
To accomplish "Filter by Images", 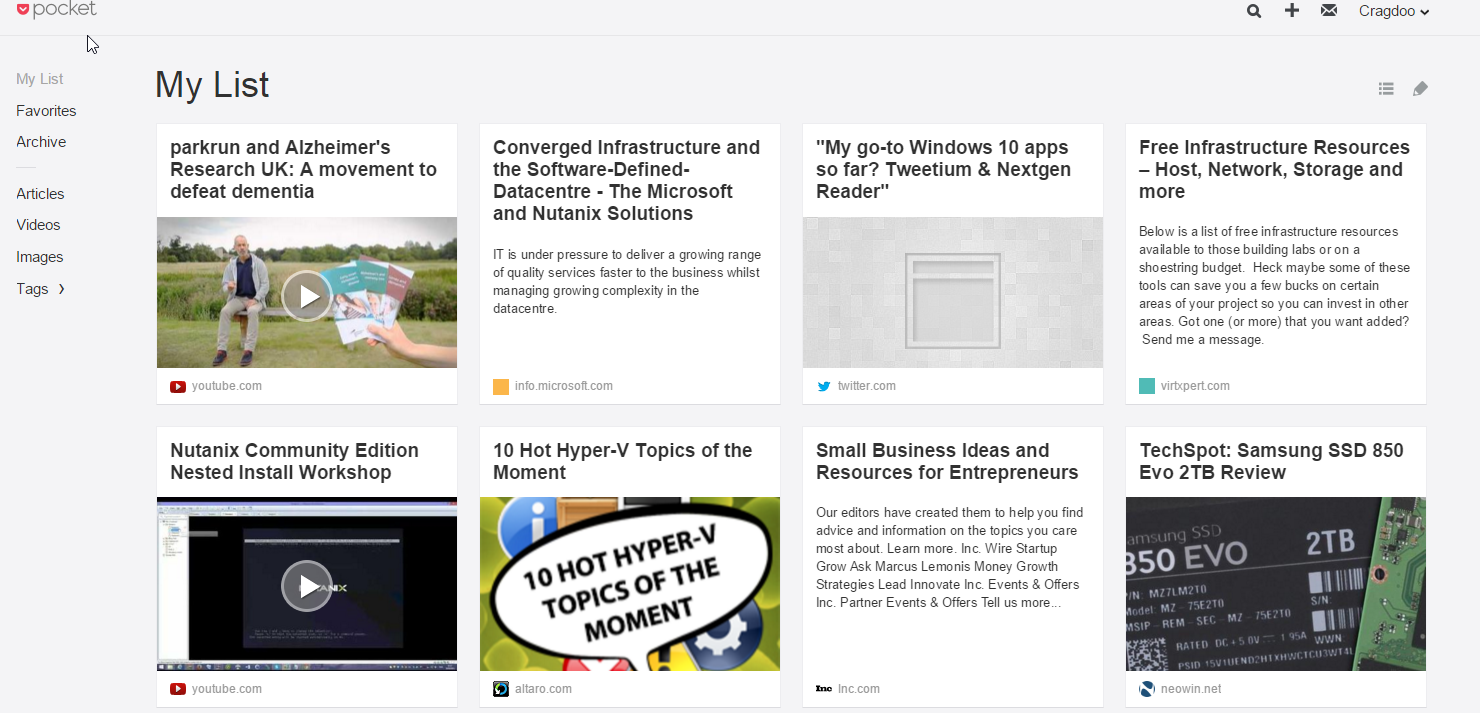I will coord(40,257).
